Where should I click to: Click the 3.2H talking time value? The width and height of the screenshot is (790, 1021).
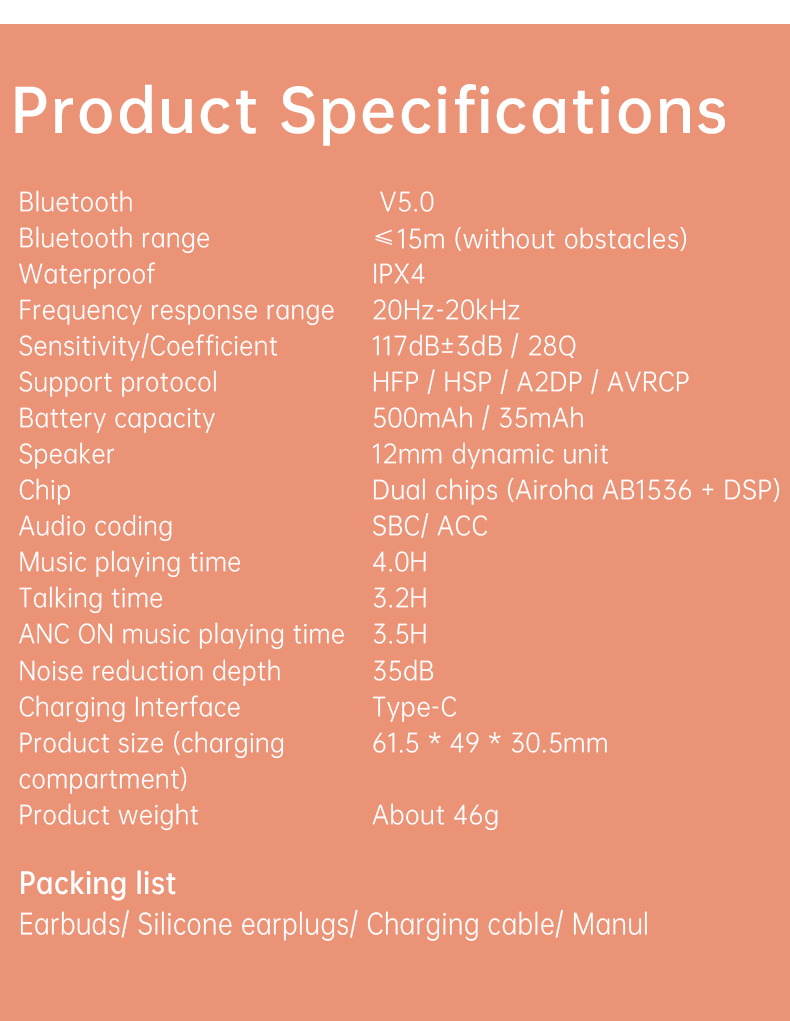[x=400, y=598]
